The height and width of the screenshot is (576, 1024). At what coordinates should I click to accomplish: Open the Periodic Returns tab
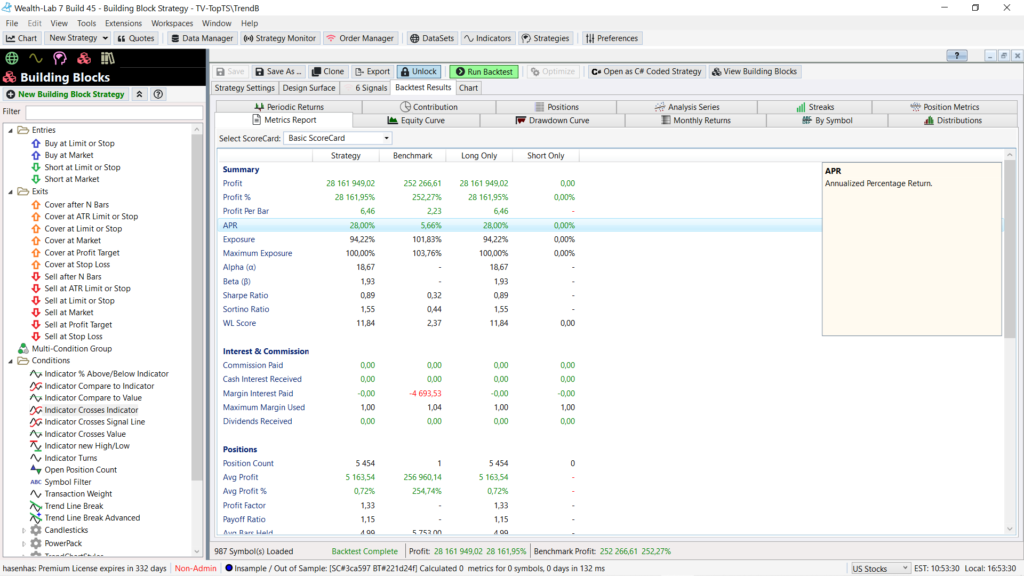click(289, 106)
